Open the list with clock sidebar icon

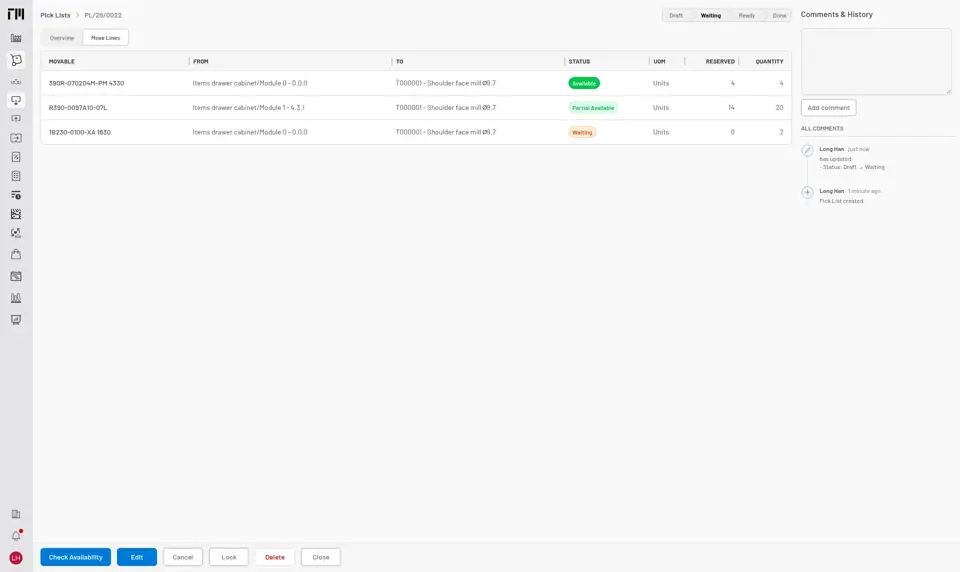16,195
